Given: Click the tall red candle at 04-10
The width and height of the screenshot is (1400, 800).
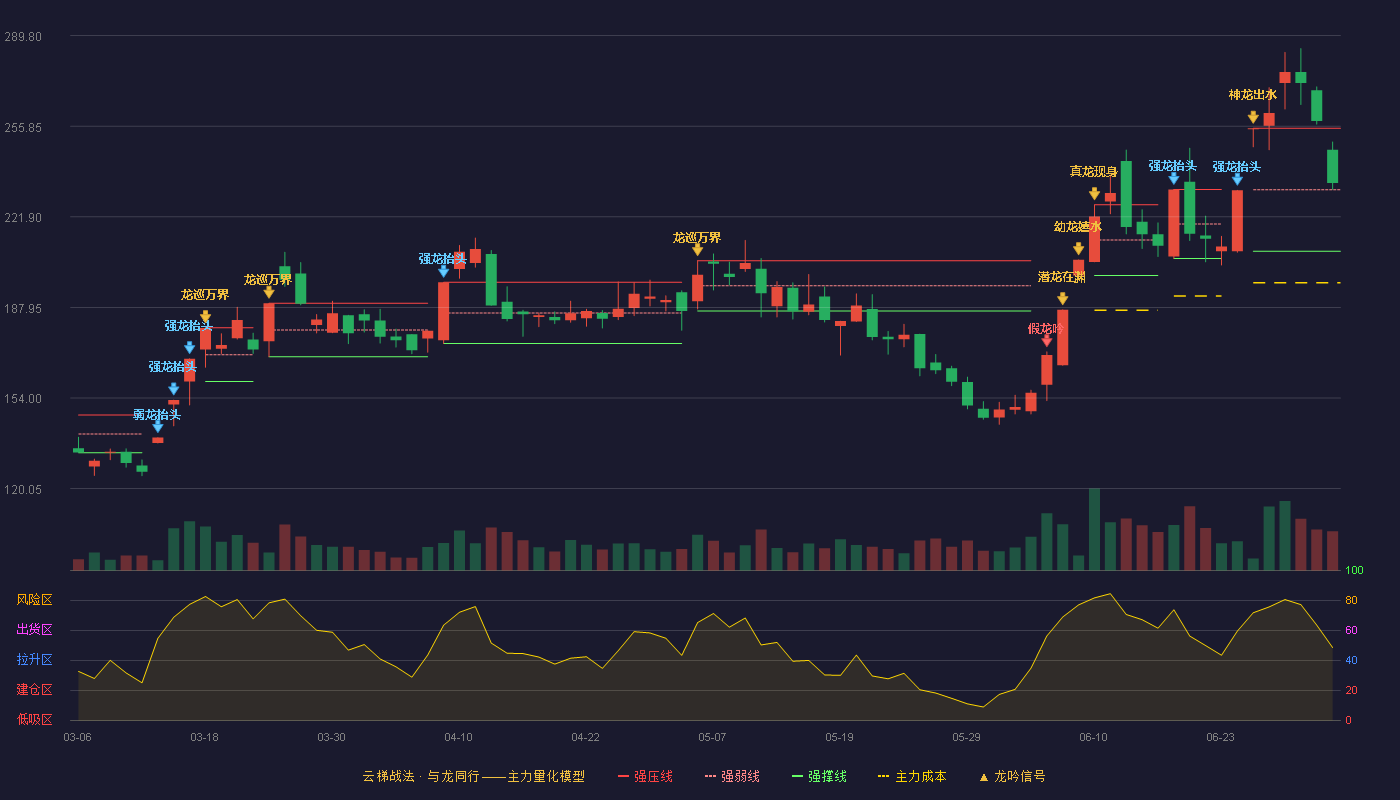Looking at the screenshot, I should coord(443,311).
